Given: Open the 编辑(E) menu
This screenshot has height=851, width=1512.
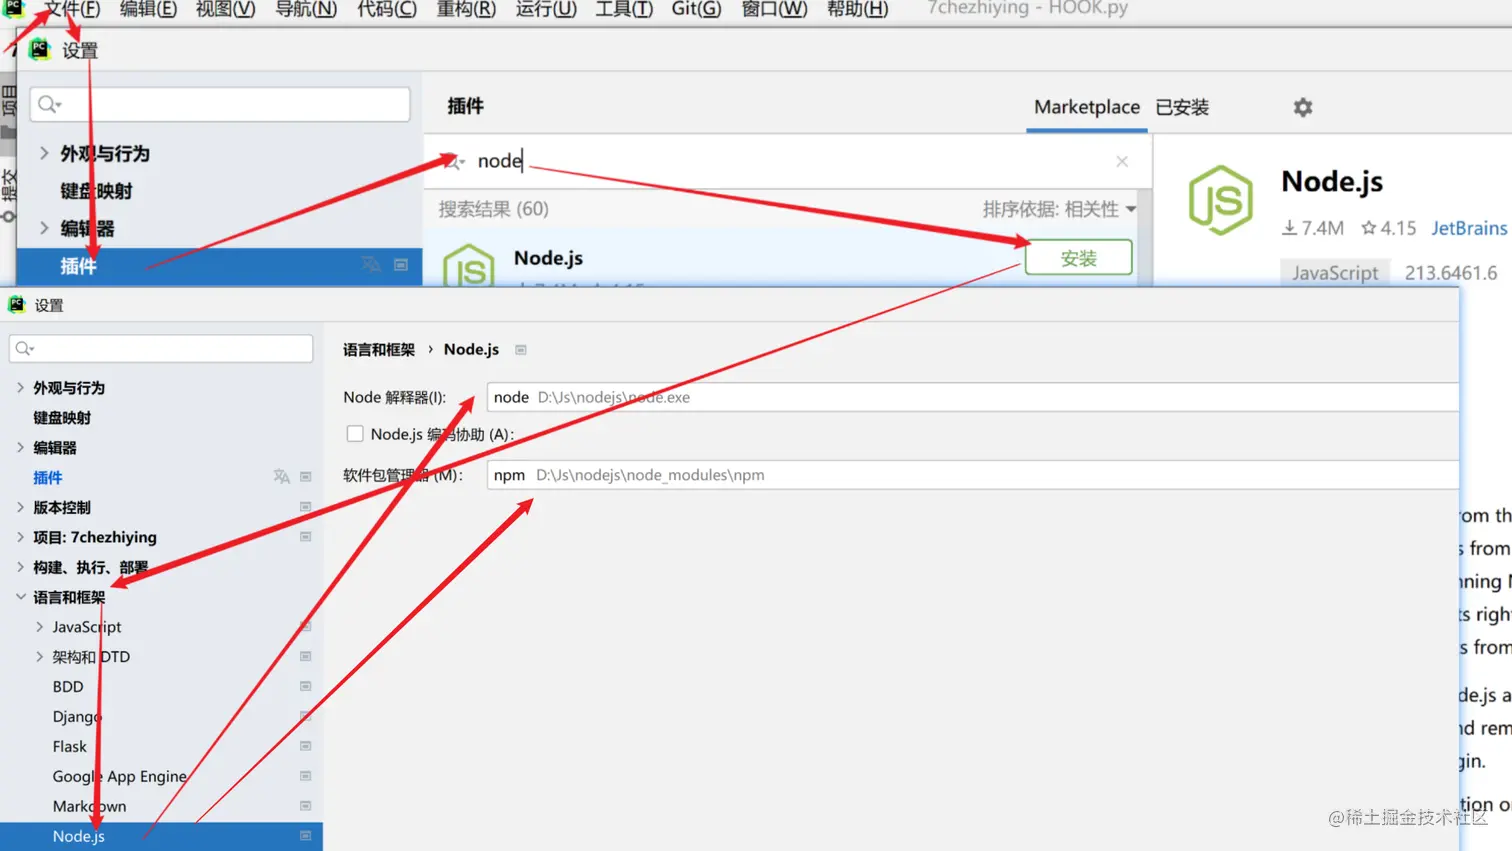Looking at the screenshot, I should point(148,9).
